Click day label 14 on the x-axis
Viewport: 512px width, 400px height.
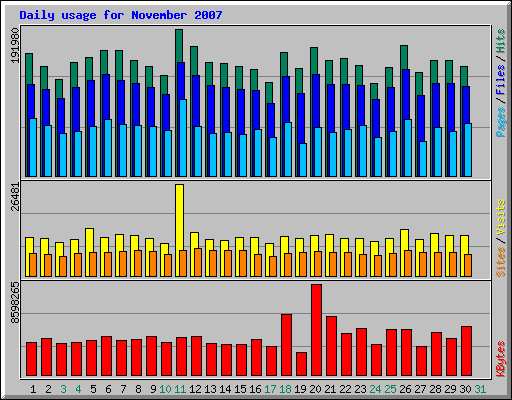(x=225, y=389)
